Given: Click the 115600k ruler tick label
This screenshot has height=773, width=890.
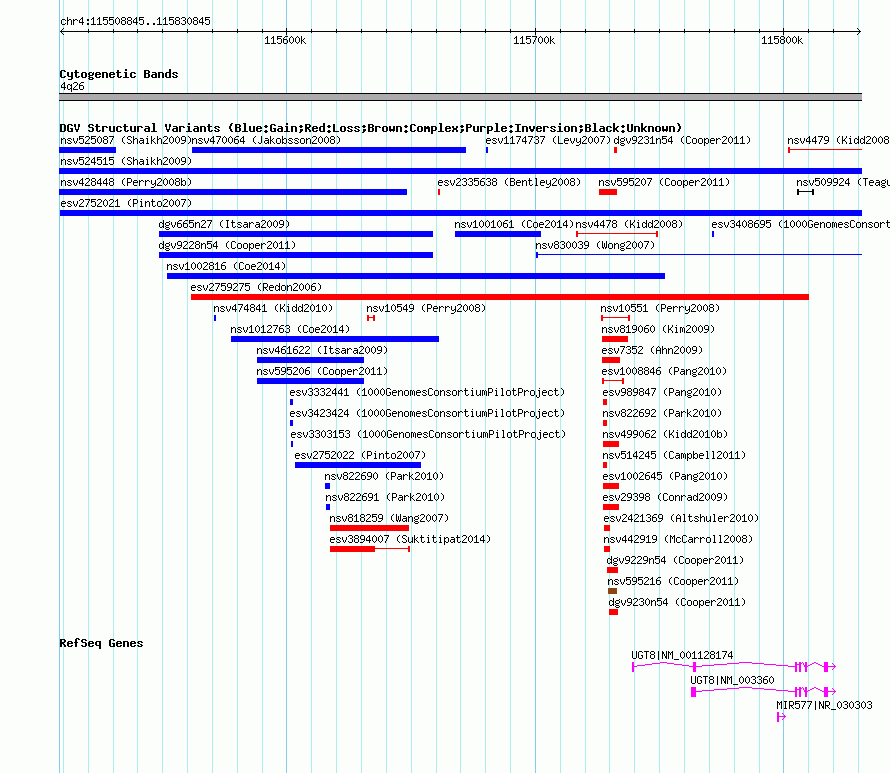Looking at the screenshot, I should coord(285,40).
